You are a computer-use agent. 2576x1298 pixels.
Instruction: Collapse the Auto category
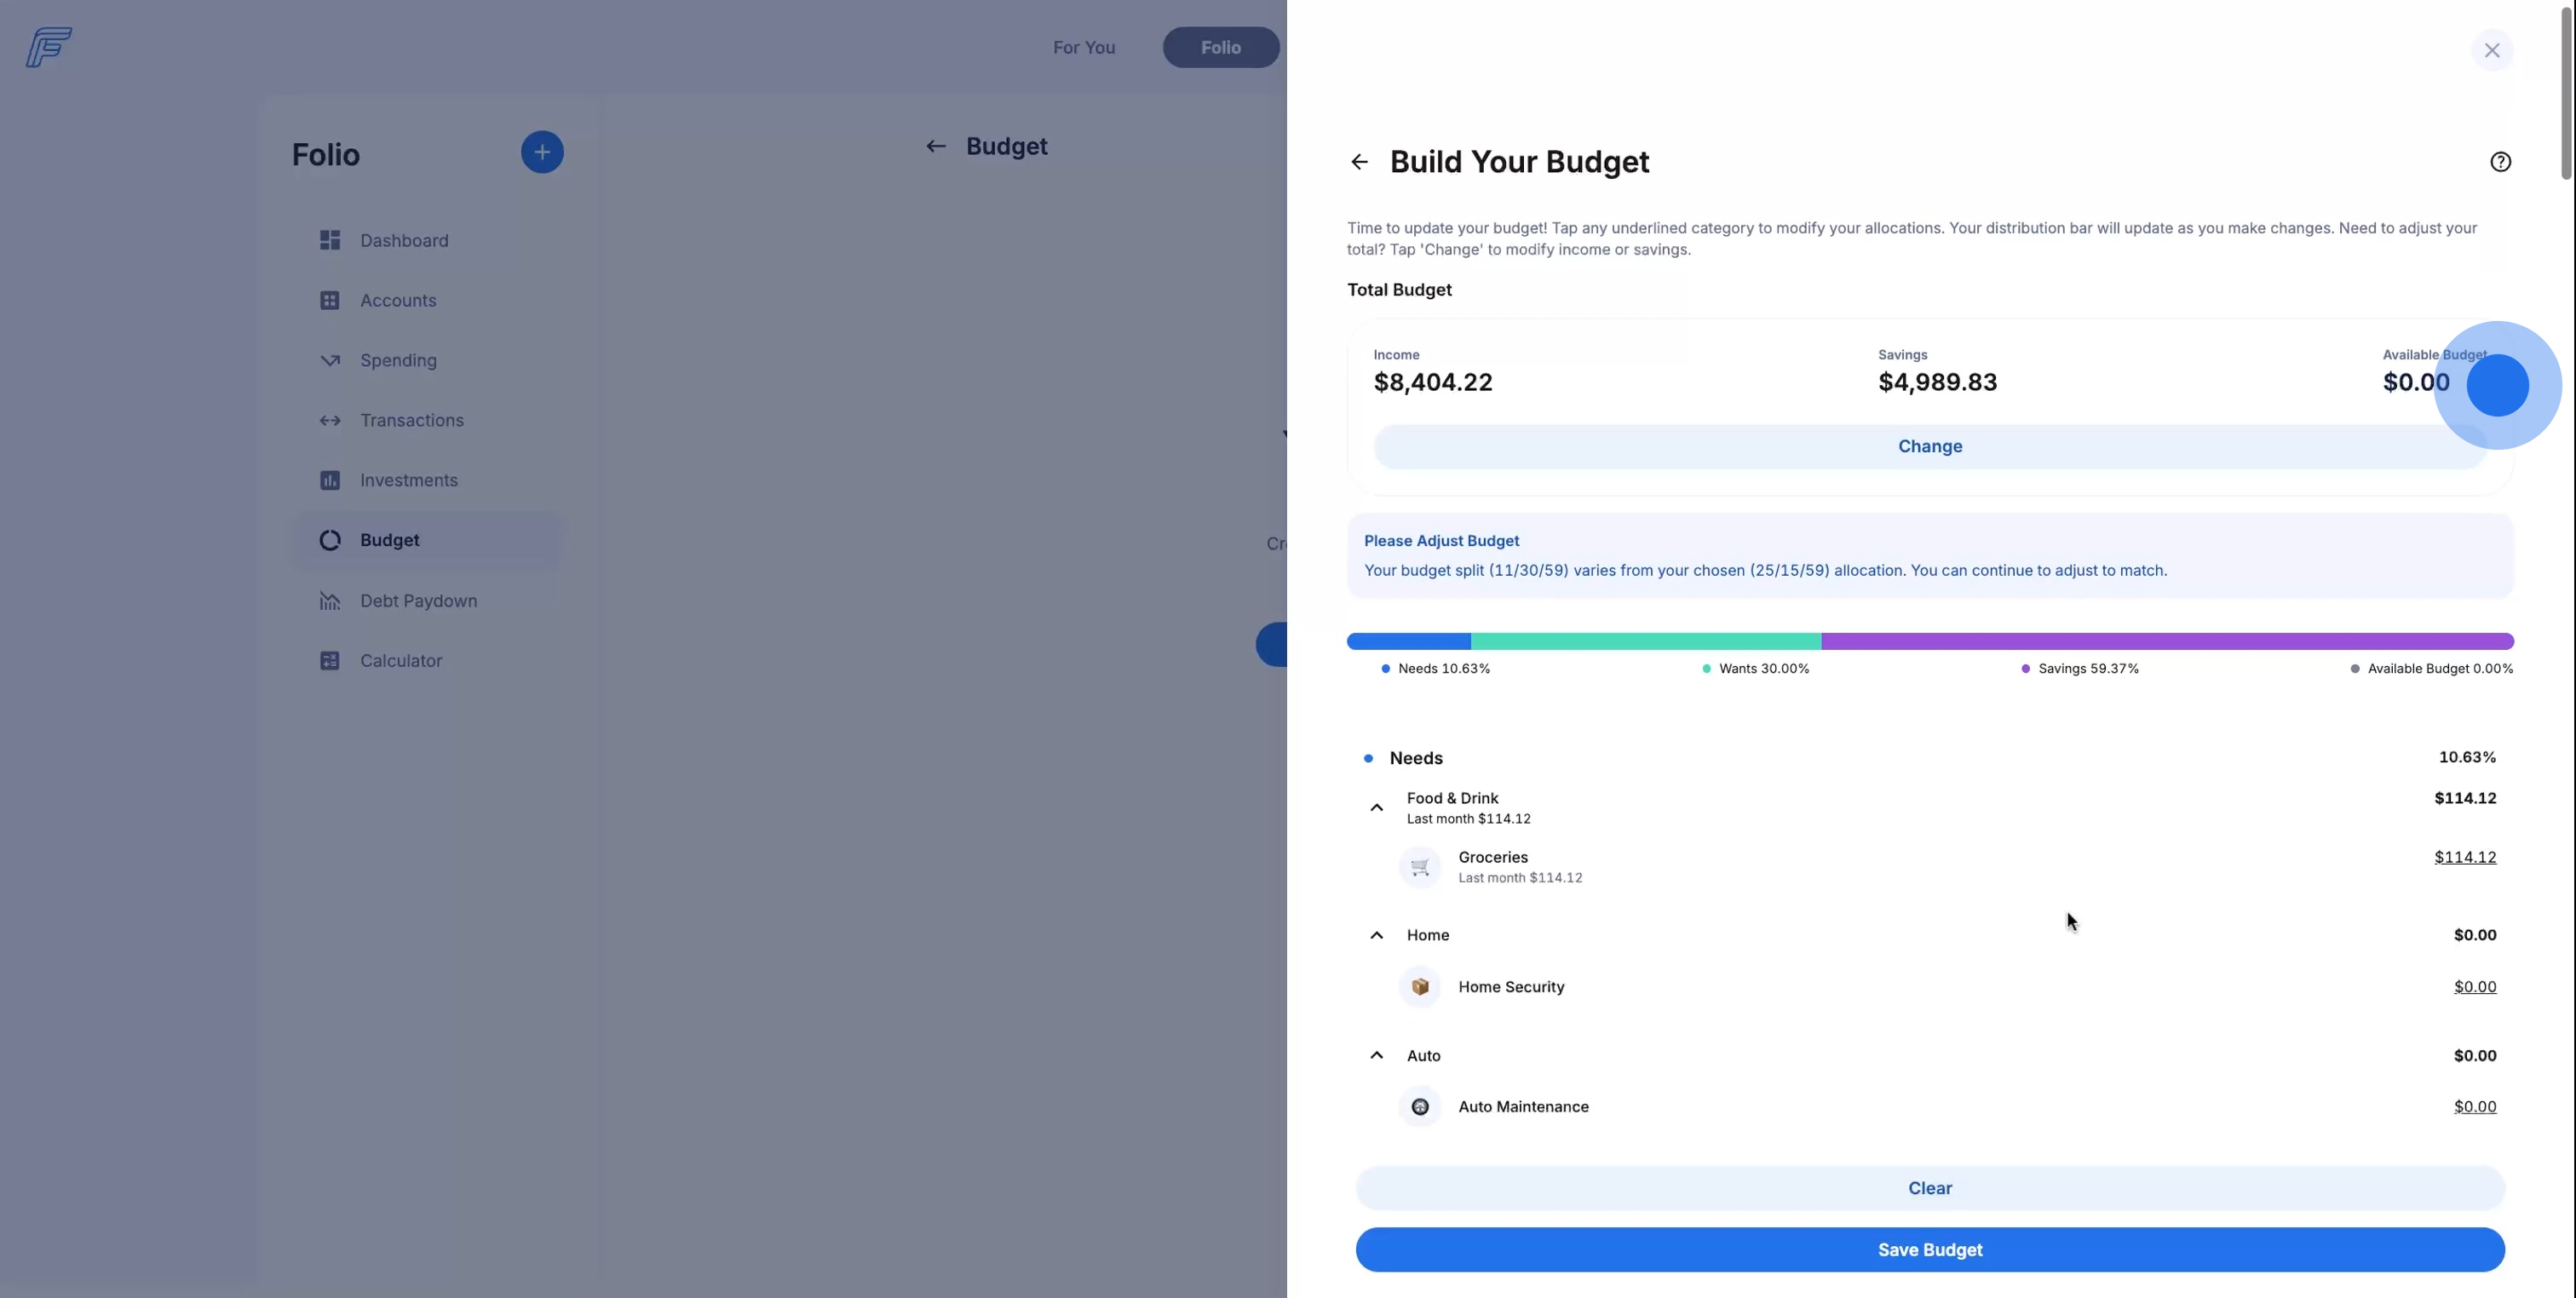point(1376,1056)
